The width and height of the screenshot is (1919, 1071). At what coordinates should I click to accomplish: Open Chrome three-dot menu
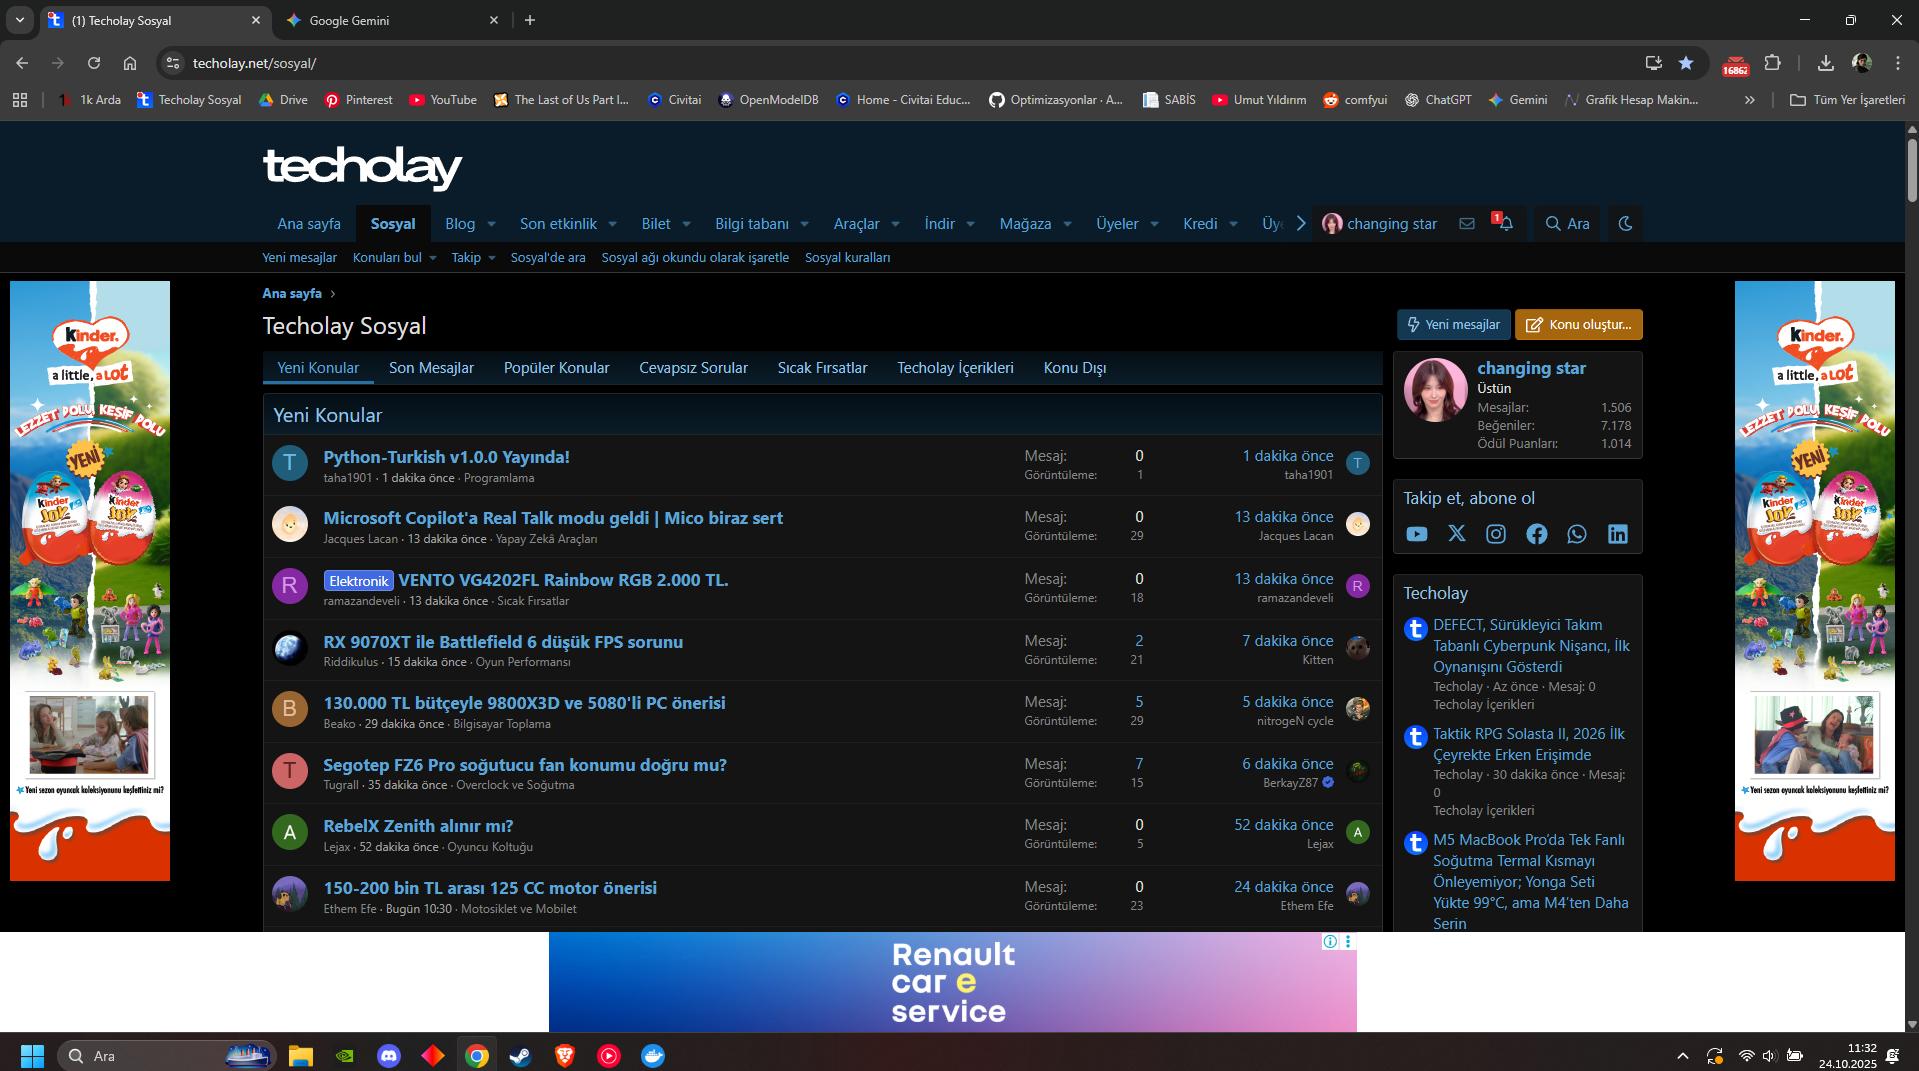pyautogui.click(x=1898, y=63)
